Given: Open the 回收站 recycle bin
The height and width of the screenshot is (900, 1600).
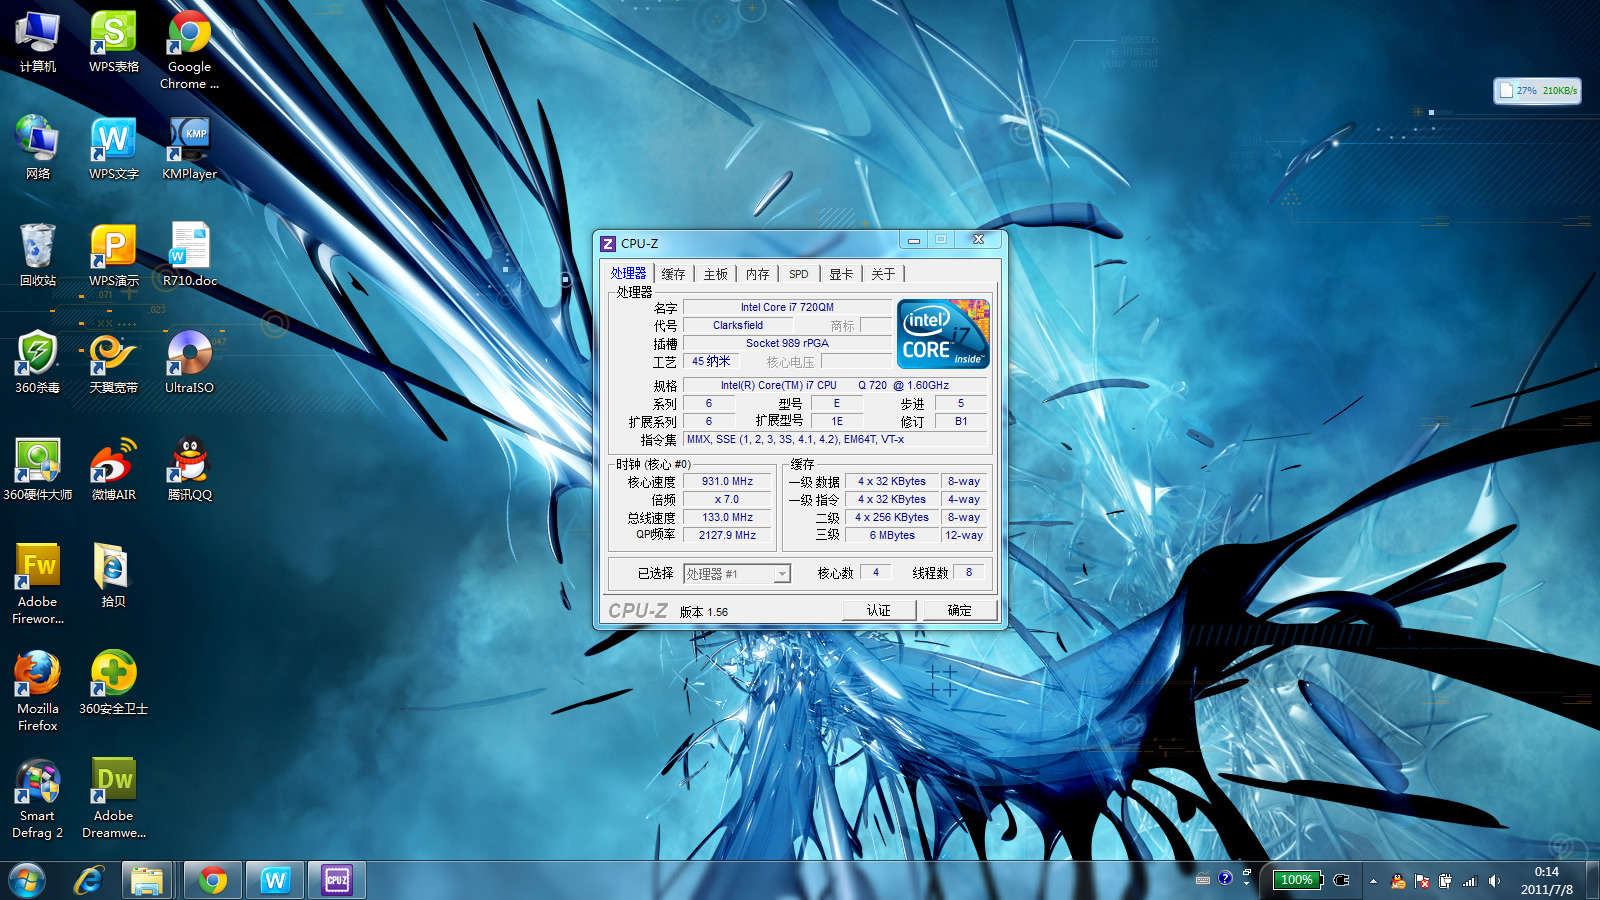Looking at the screenshot, I should (38, 254).
